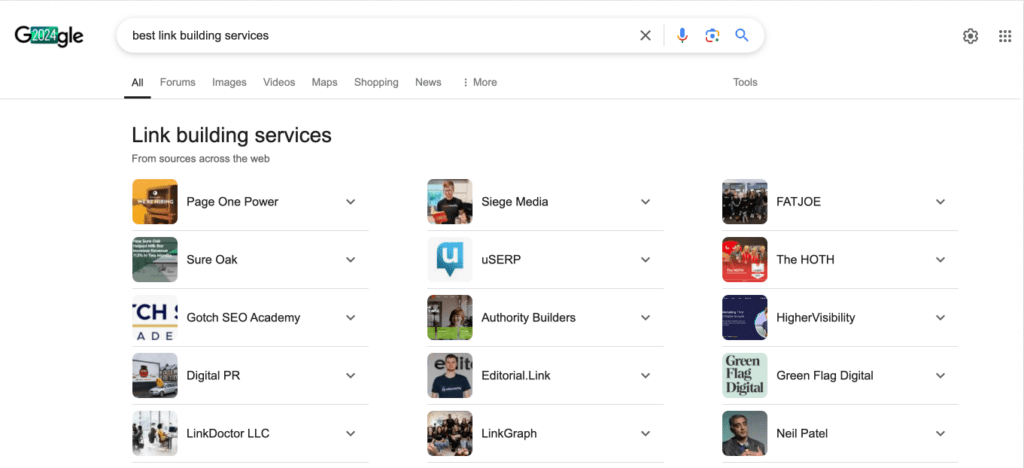Screen dimensions: 1024x468
Task: Switch to the Images tab
Action: click(x=229, y=82)
